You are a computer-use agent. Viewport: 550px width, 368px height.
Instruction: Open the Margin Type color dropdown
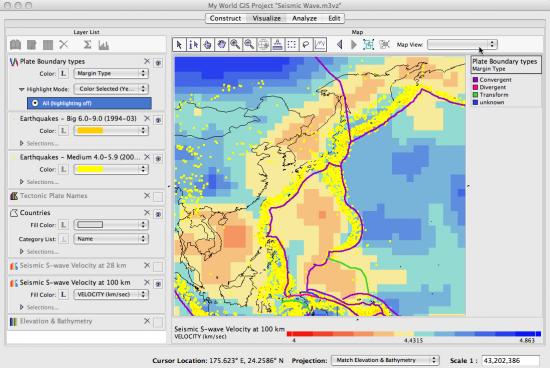pyautogui.click(x=111, y=73)
